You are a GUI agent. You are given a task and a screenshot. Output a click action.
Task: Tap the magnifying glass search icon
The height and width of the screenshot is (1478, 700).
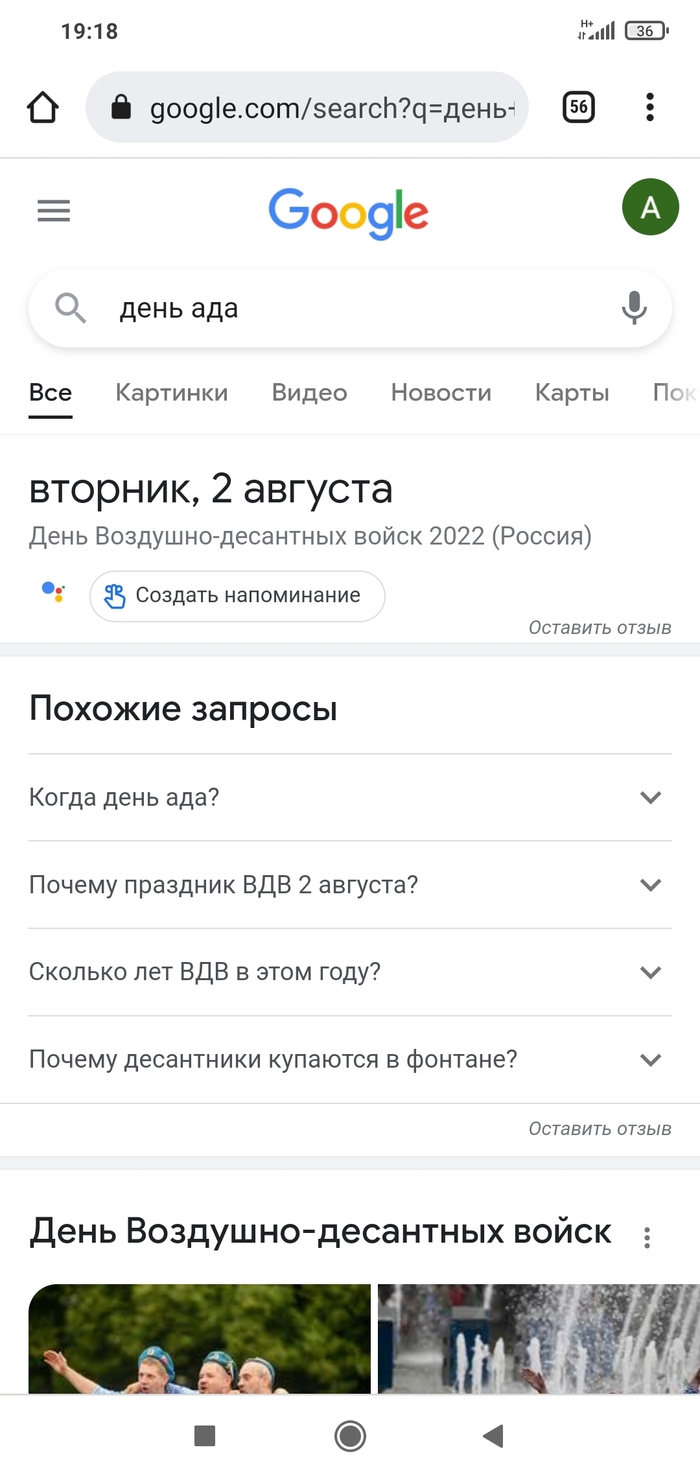click(x=70, y=308)
